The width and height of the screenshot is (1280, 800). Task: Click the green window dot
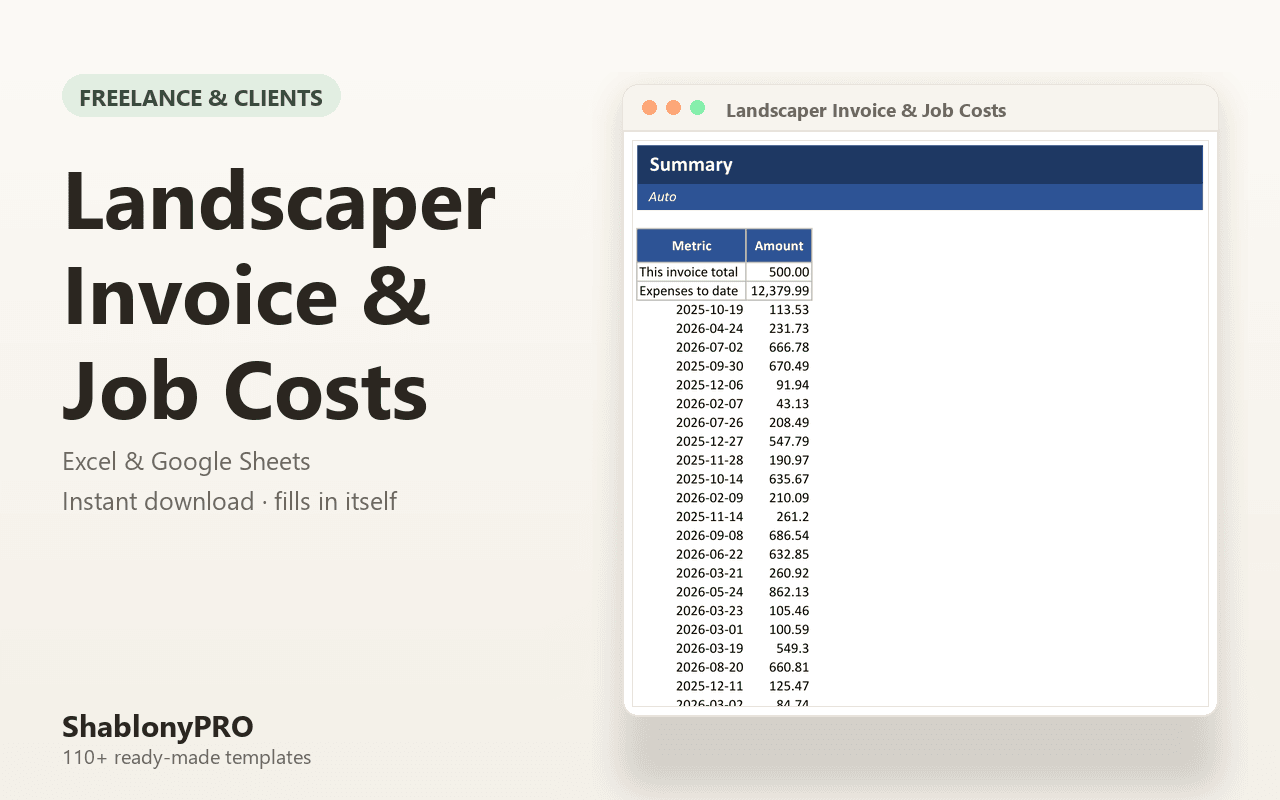point(698,108)
